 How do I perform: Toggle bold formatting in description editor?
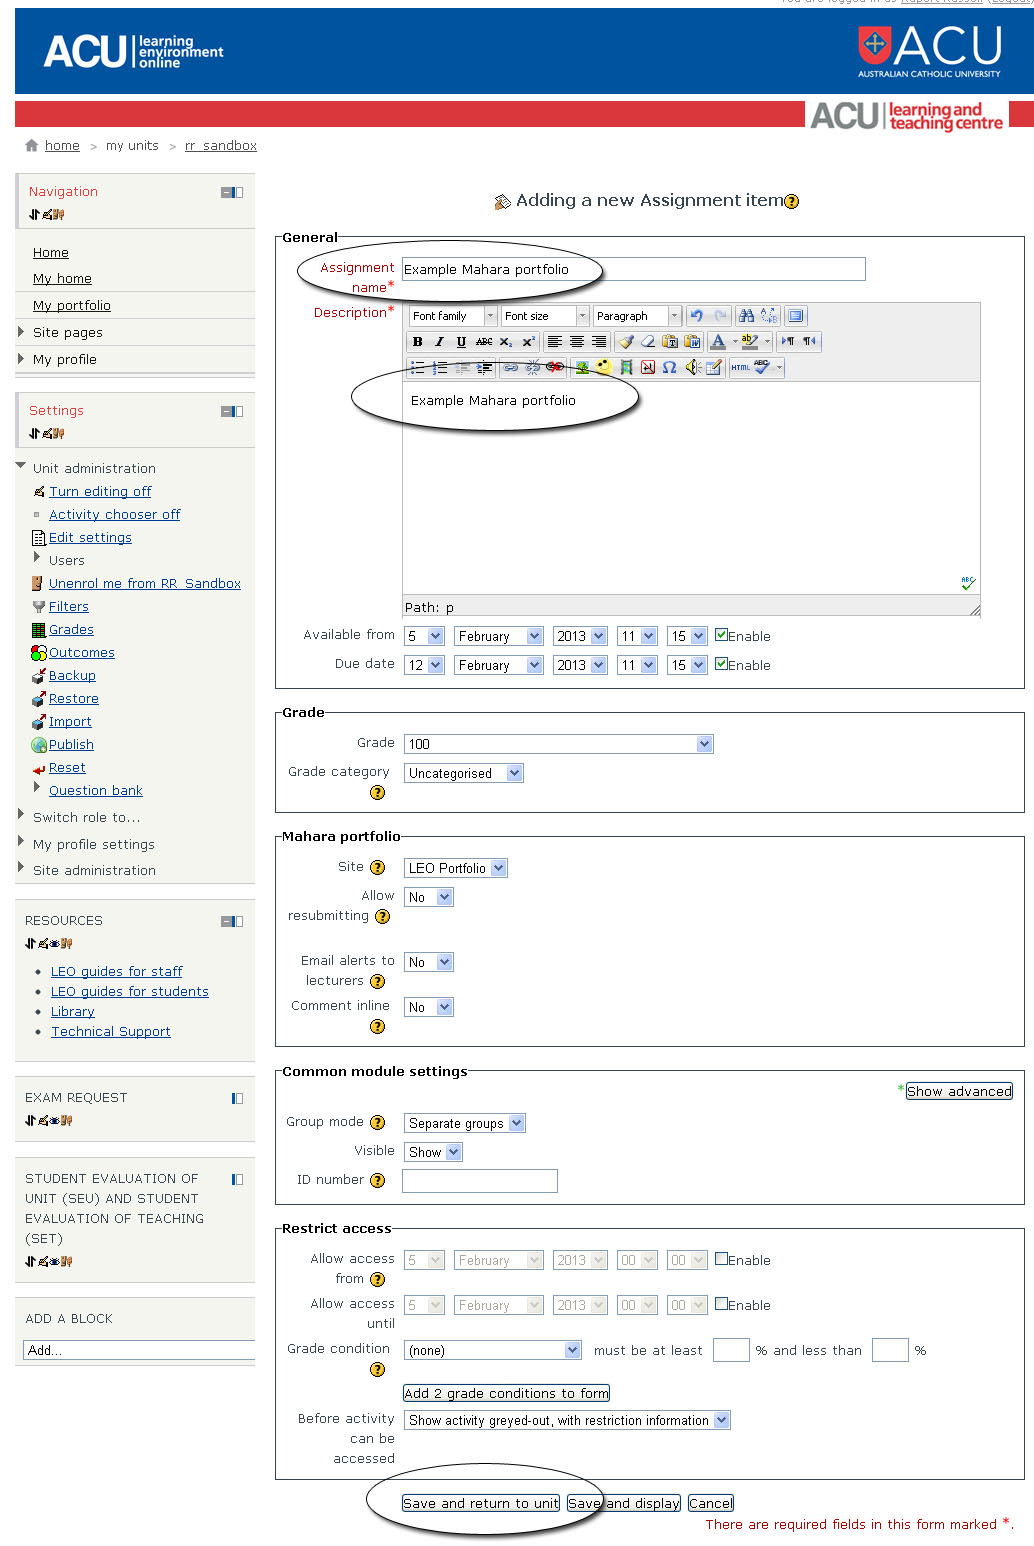[x=418, y=342]
